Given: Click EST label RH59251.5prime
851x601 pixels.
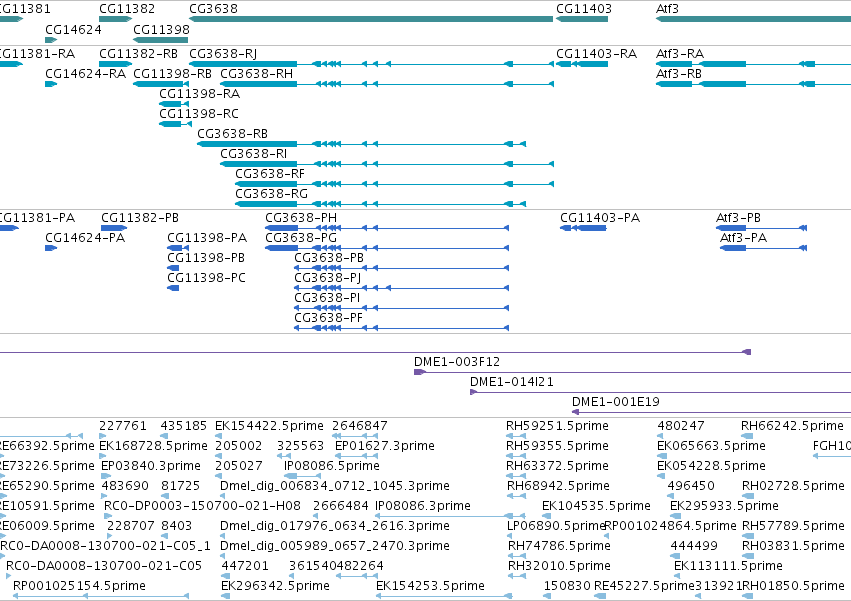Looking at the screenshot, I should point(557,426).
